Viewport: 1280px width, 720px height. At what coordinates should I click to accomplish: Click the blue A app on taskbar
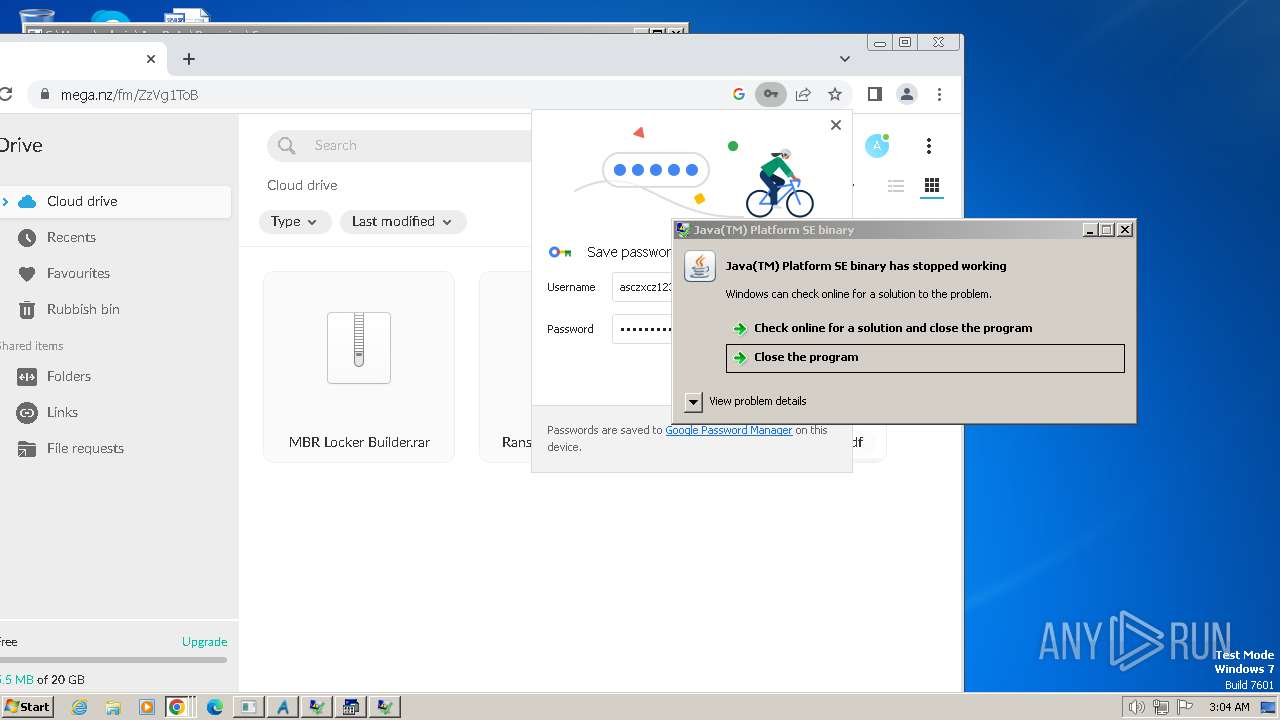pos(282,707)
